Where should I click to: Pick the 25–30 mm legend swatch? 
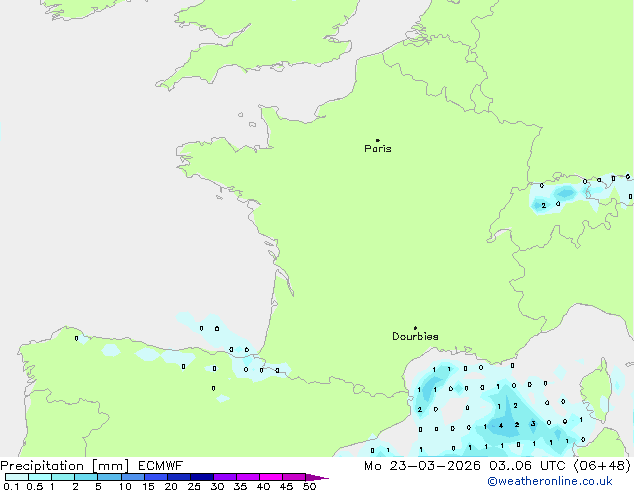tap(202, 477)
